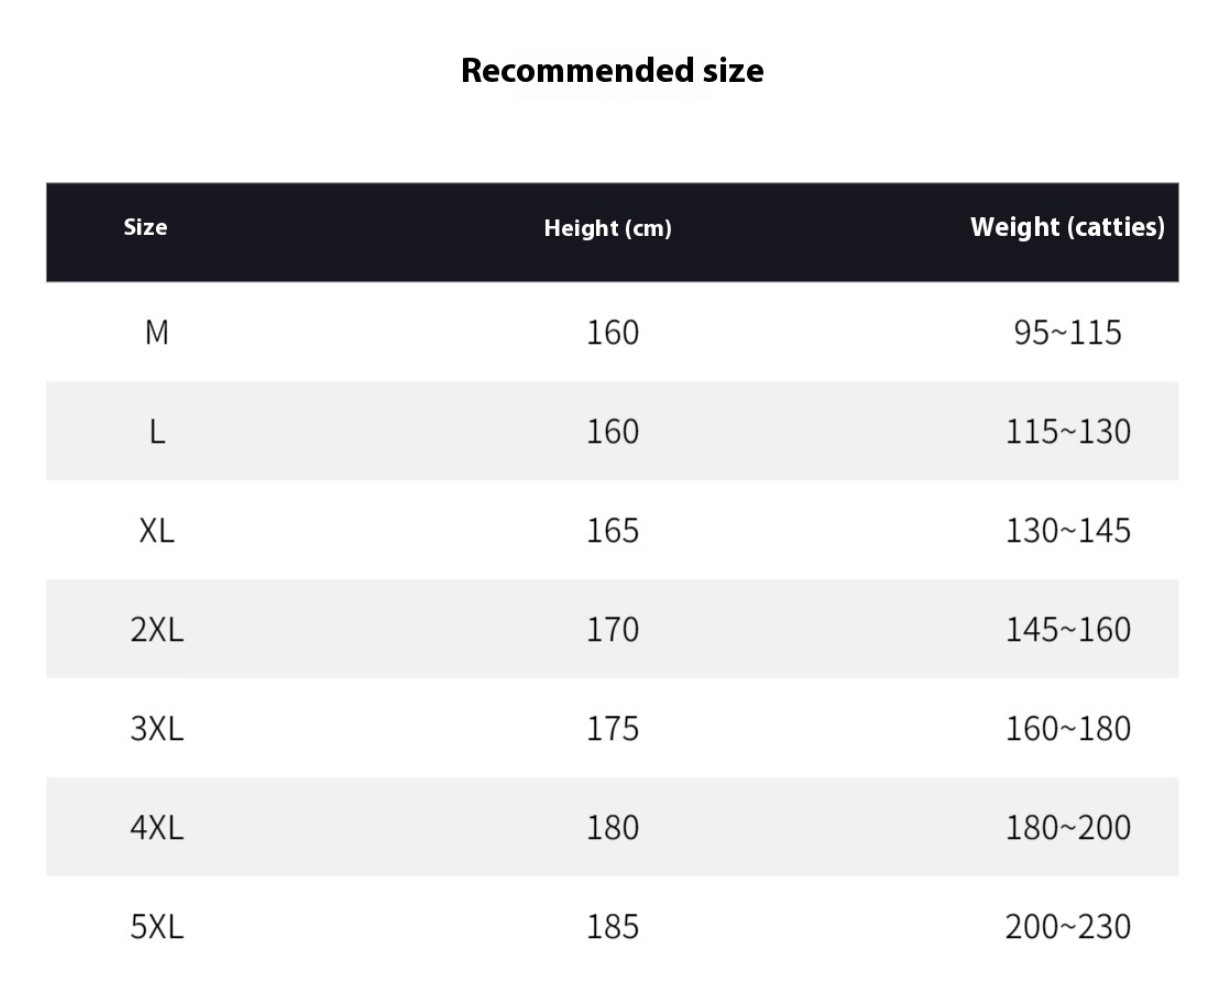Select the 175 height value
Screen dimensions: 1219x1005
612,728
